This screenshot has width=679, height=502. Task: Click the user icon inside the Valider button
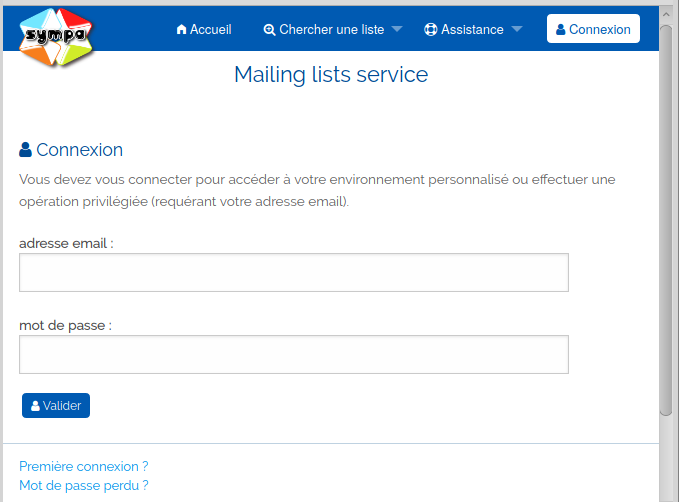[35, 406]
